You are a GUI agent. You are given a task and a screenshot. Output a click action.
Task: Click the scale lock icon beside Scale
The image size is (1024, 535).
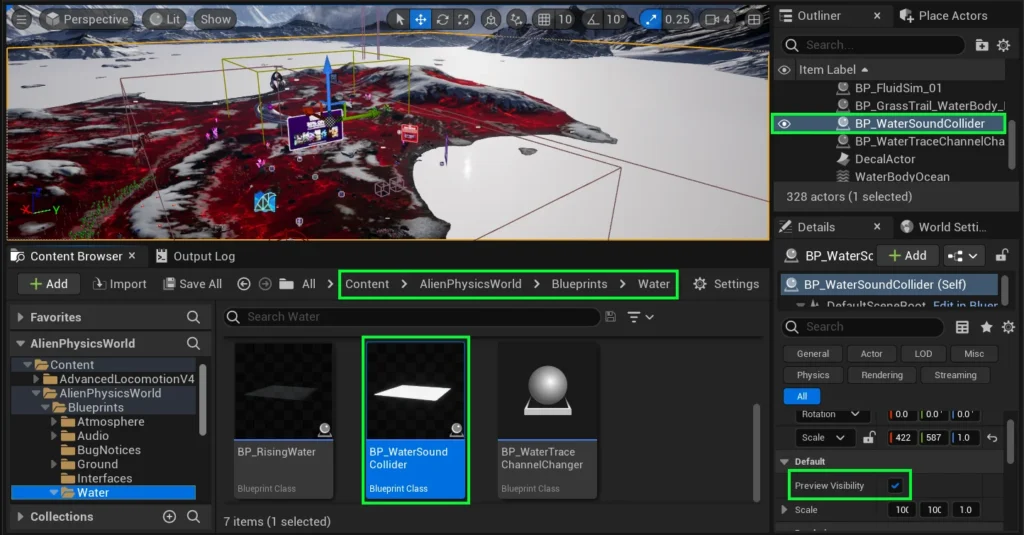click(869, 438)
